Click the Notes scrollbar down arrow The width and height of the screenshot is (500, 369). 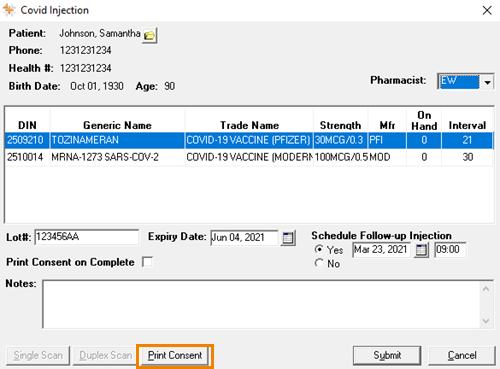[486, 321]
